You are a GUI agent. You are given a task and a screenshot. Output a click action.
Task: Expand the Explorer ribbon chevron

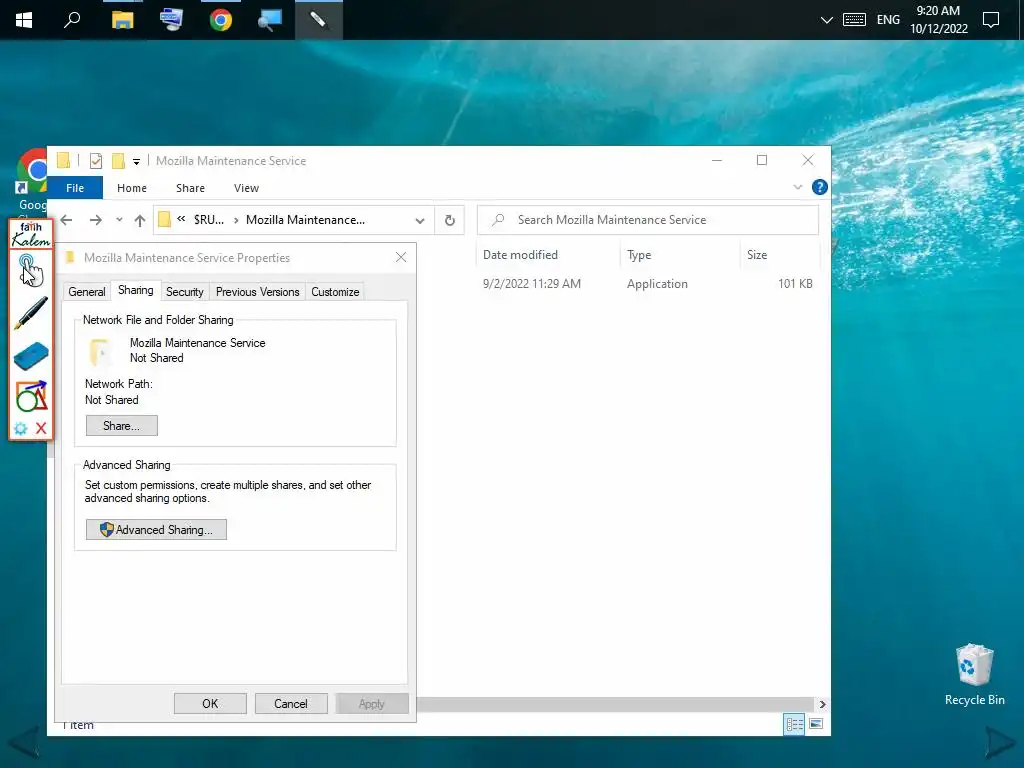pos(797,187)
